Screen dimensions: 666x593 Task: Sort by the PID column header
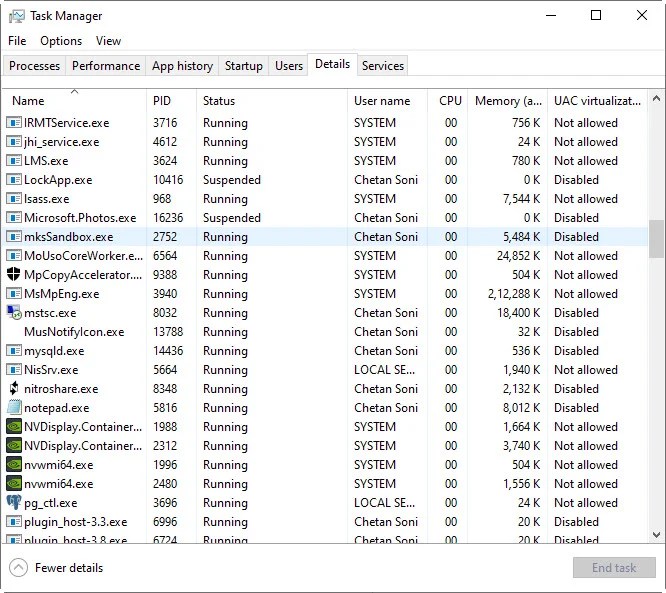tap(172, 101)
